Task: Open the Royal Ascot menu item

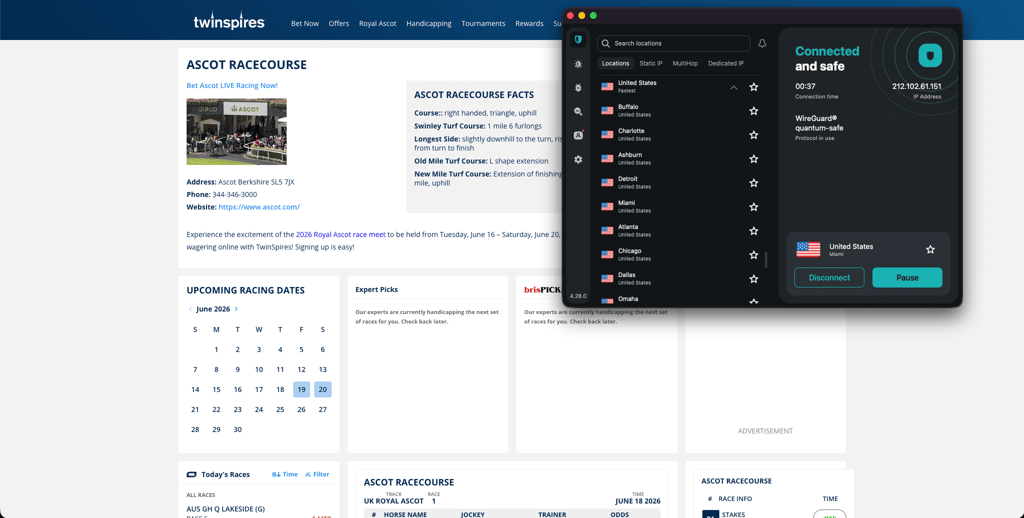Action: click(377, 24)
